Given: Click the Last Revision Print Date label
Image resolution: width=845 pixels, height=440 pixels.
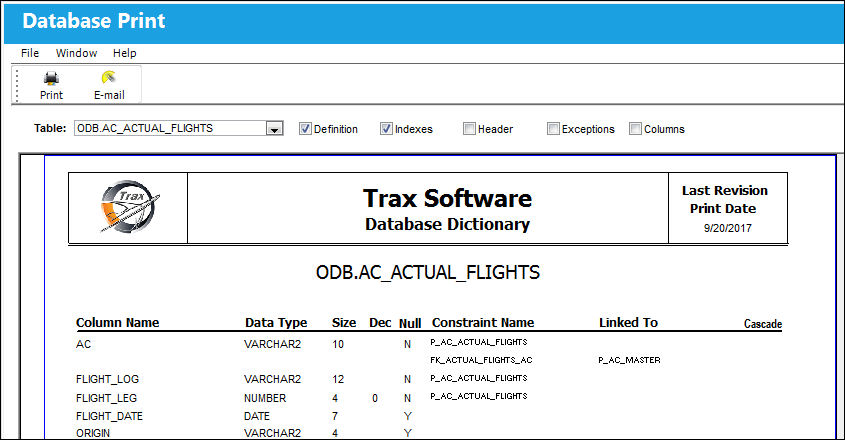Looking at the screenshot, I should [724, 200].
